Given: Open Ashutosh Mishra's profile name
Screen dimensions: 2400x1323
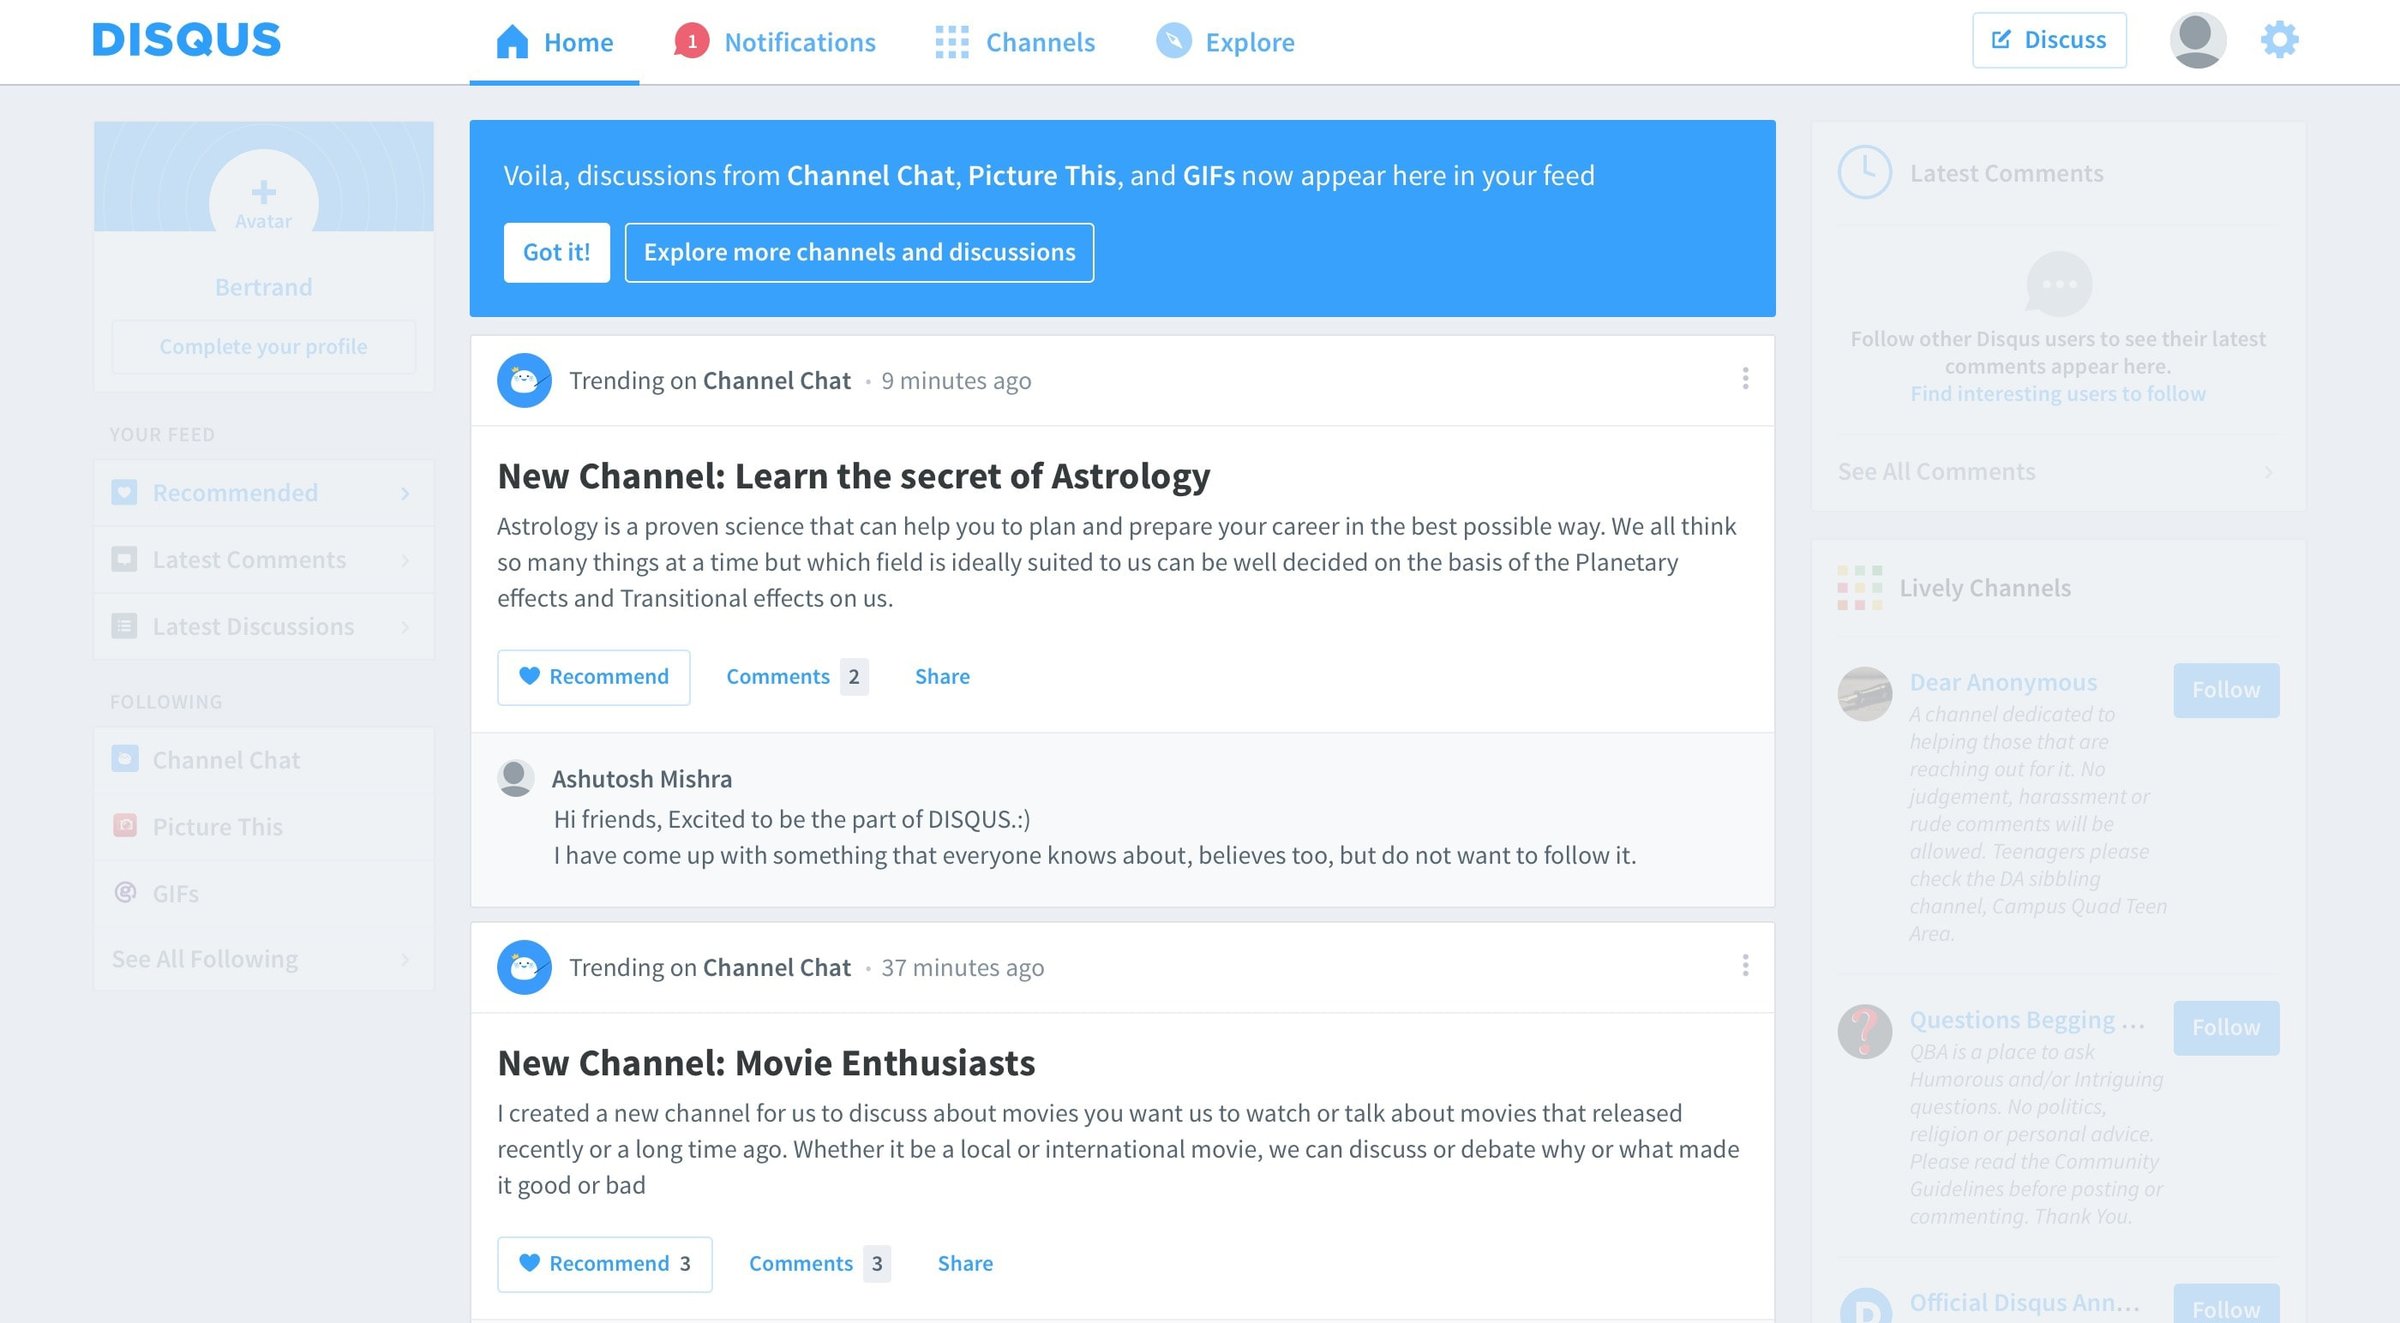Looking at the screenshot, I should point(641,779).
